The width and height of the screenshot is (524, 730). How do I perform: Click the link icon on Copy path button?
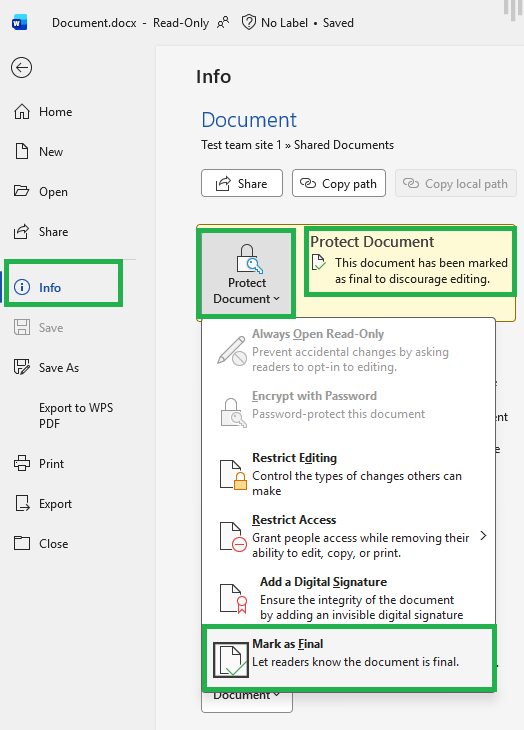[308, 183]
